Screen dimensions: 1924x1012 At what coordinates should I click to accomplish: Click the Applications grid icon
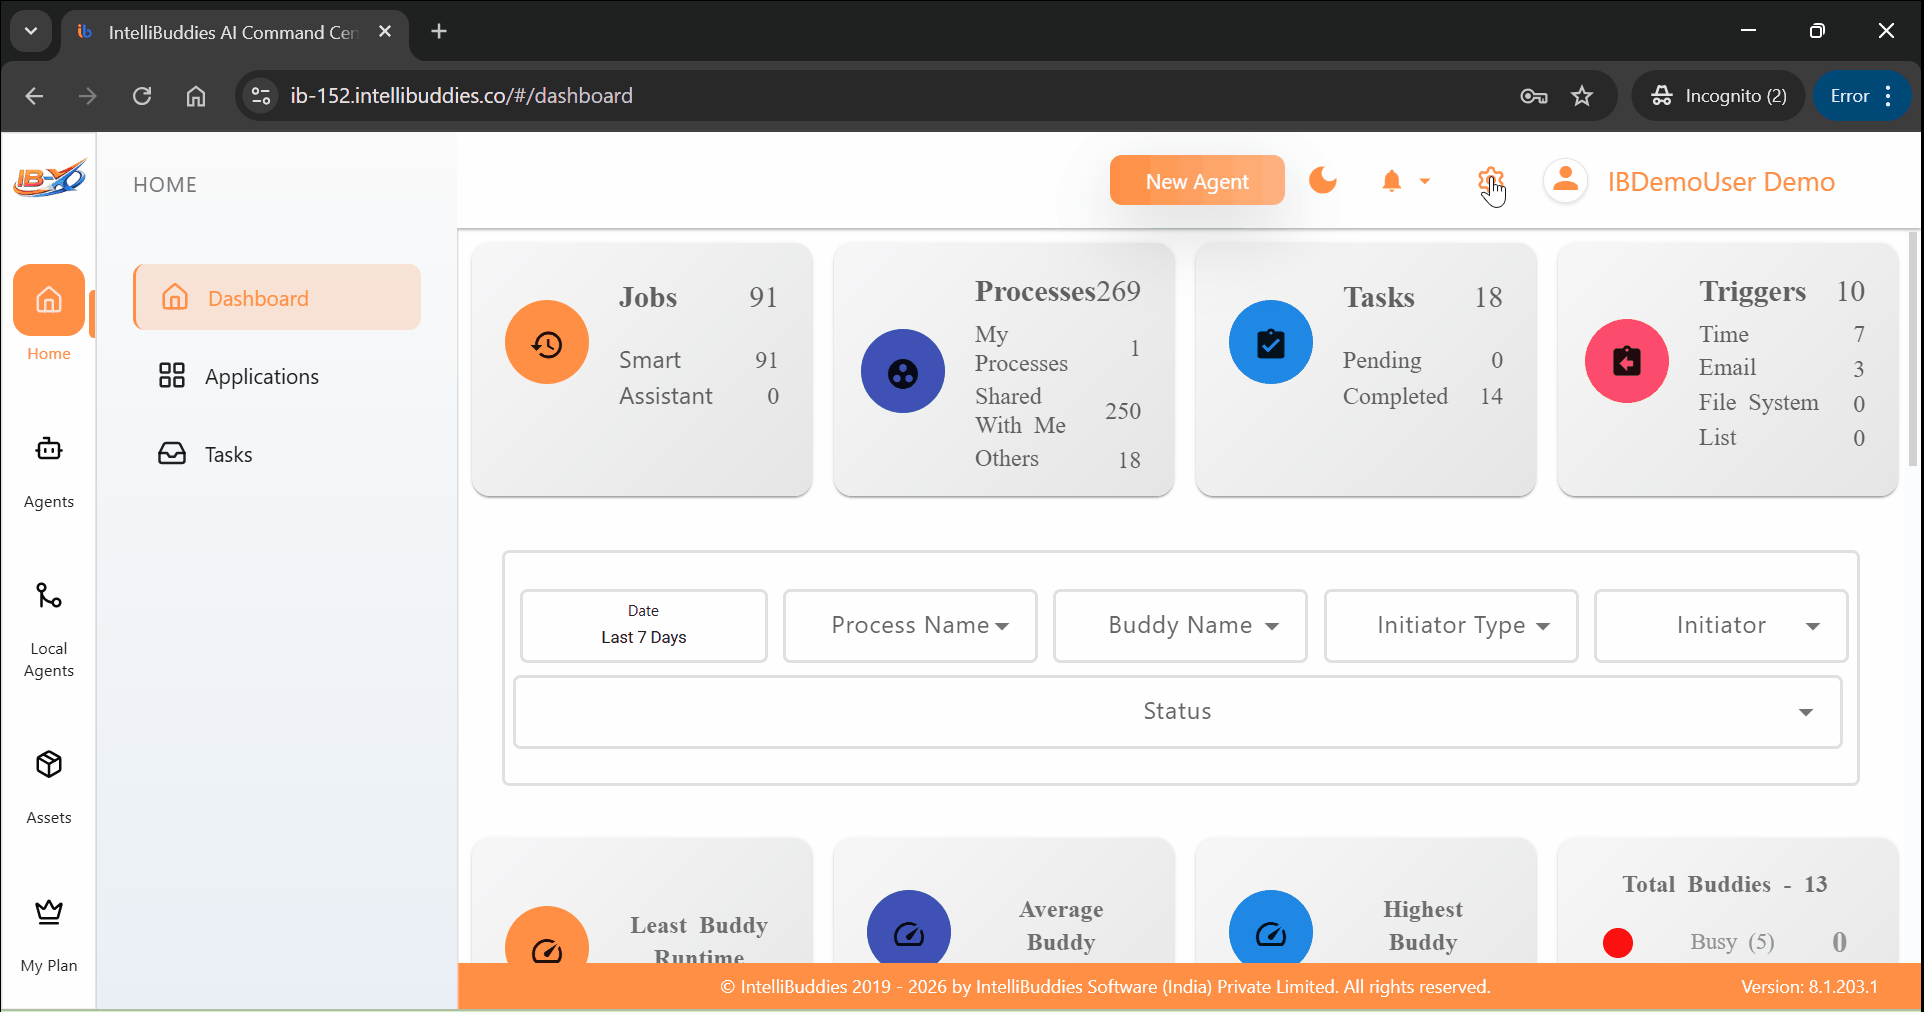click(x=172, y=376)
